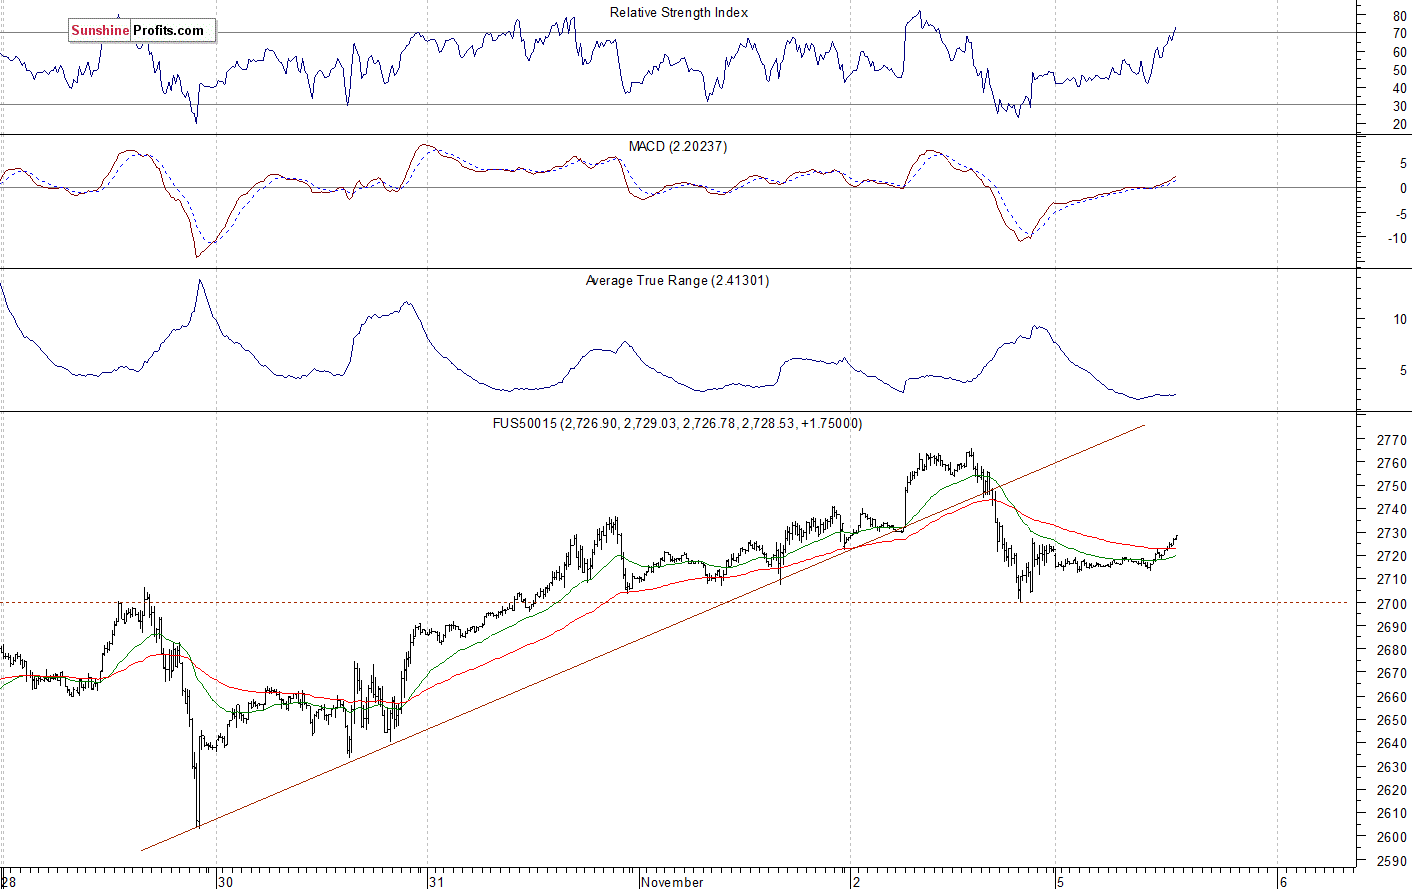Click the 2 date label after November

(857, 882)
